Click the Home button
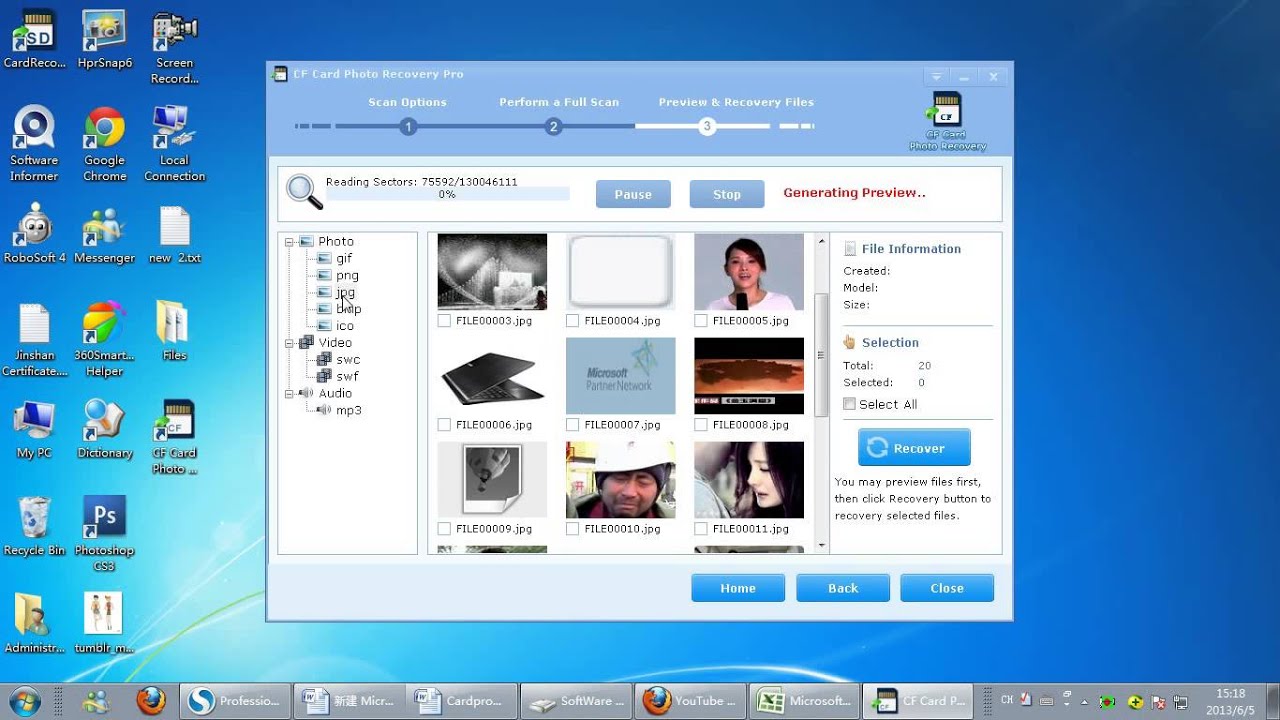 [x=738, y=588]
